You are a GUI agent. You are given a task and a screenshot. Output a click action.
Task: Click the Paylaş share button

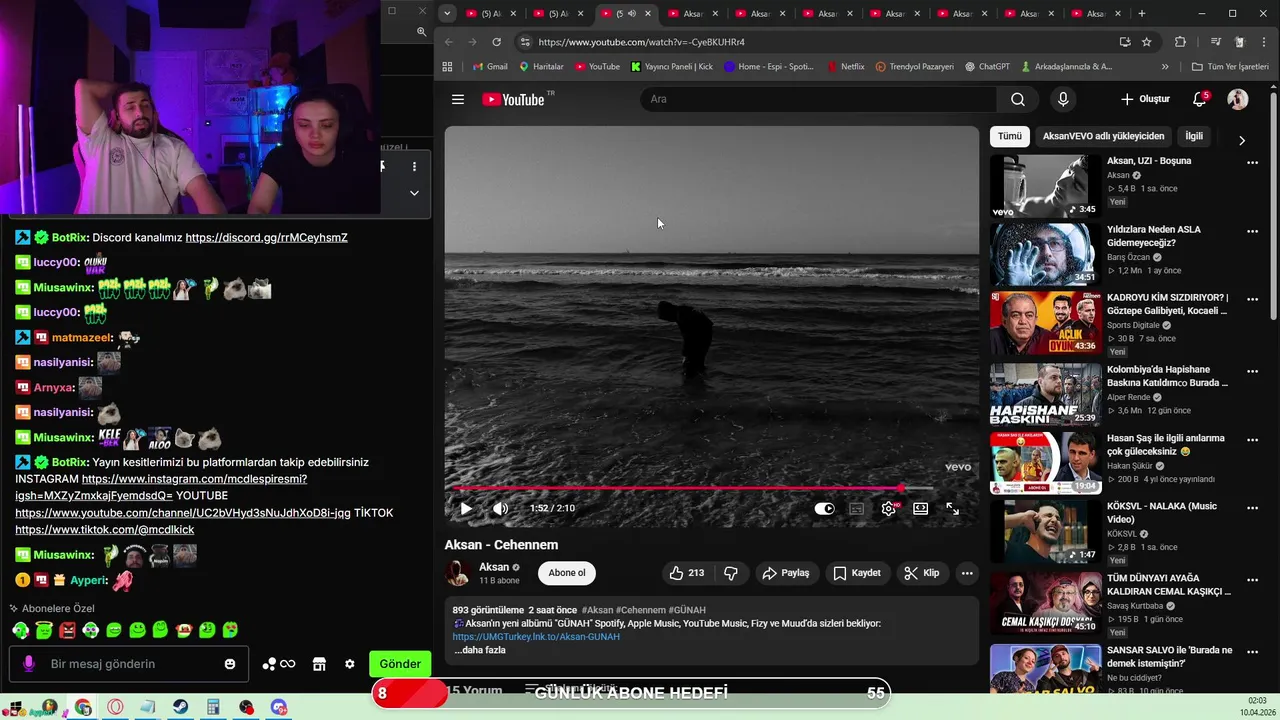(786, 573)
